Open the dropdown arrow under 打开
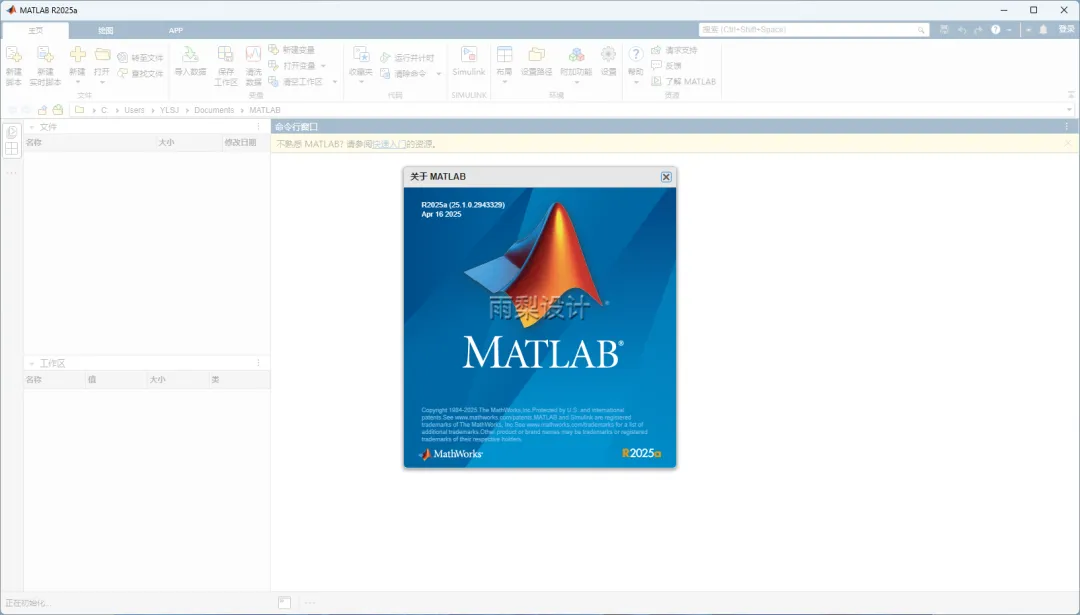Screen dimensions: 1080x615 point(102,82)
